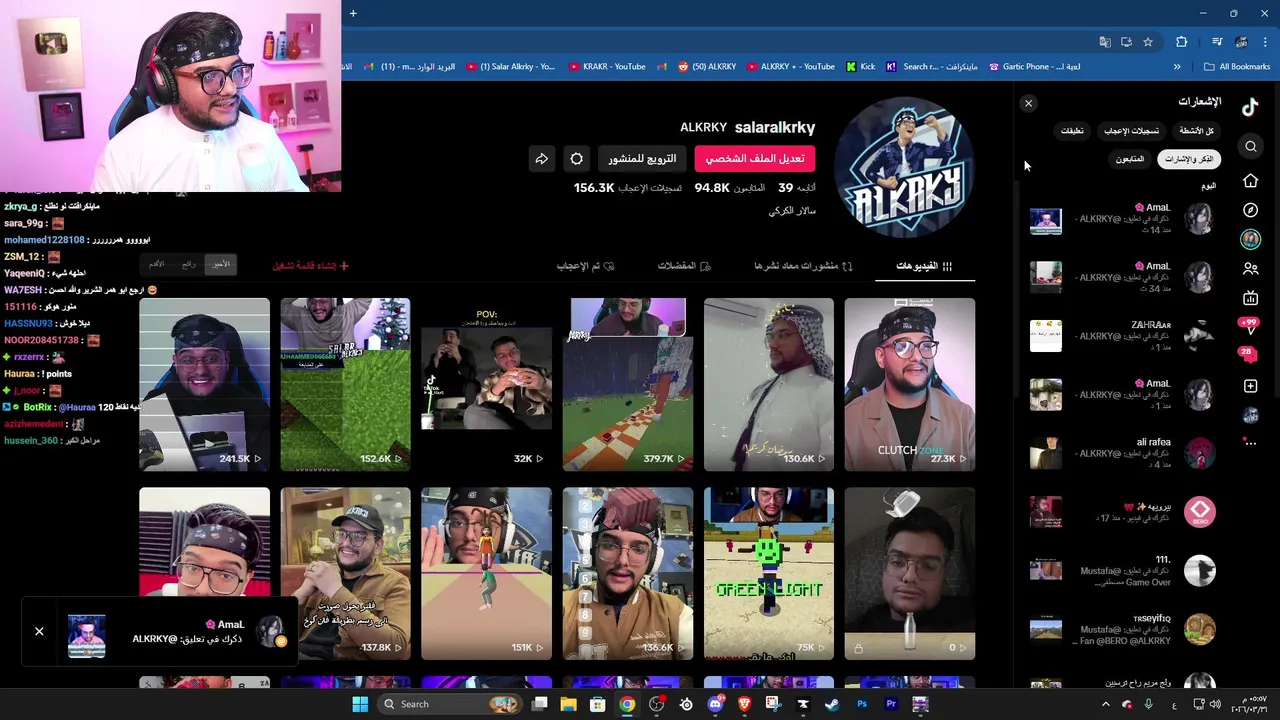Viewport: 1280px width, 720px height.
Task: Open Premiere Pro from the taskbar
Action: [x=891, y=704]
